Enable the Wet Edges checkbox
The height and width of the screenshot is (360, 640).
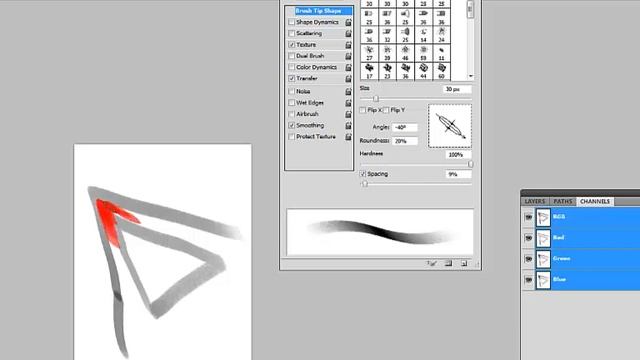click(291, 103)
